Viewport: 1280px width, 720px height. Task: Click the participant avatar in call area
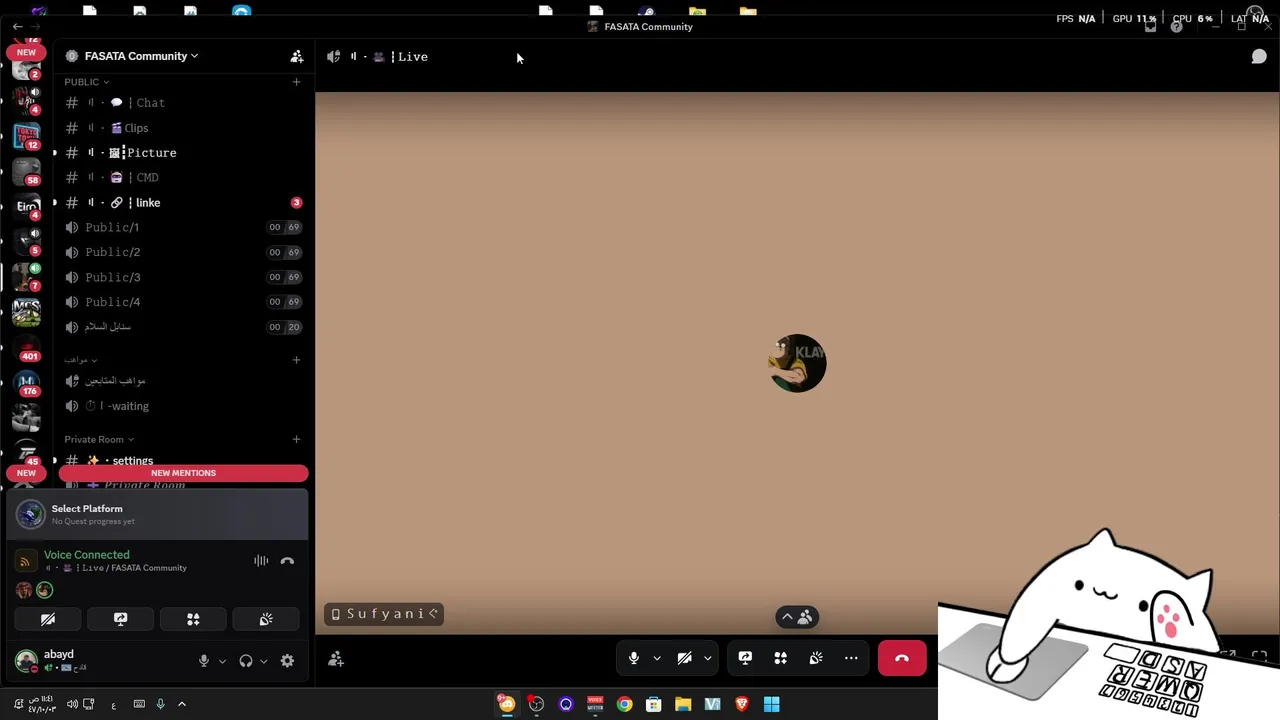798,363
